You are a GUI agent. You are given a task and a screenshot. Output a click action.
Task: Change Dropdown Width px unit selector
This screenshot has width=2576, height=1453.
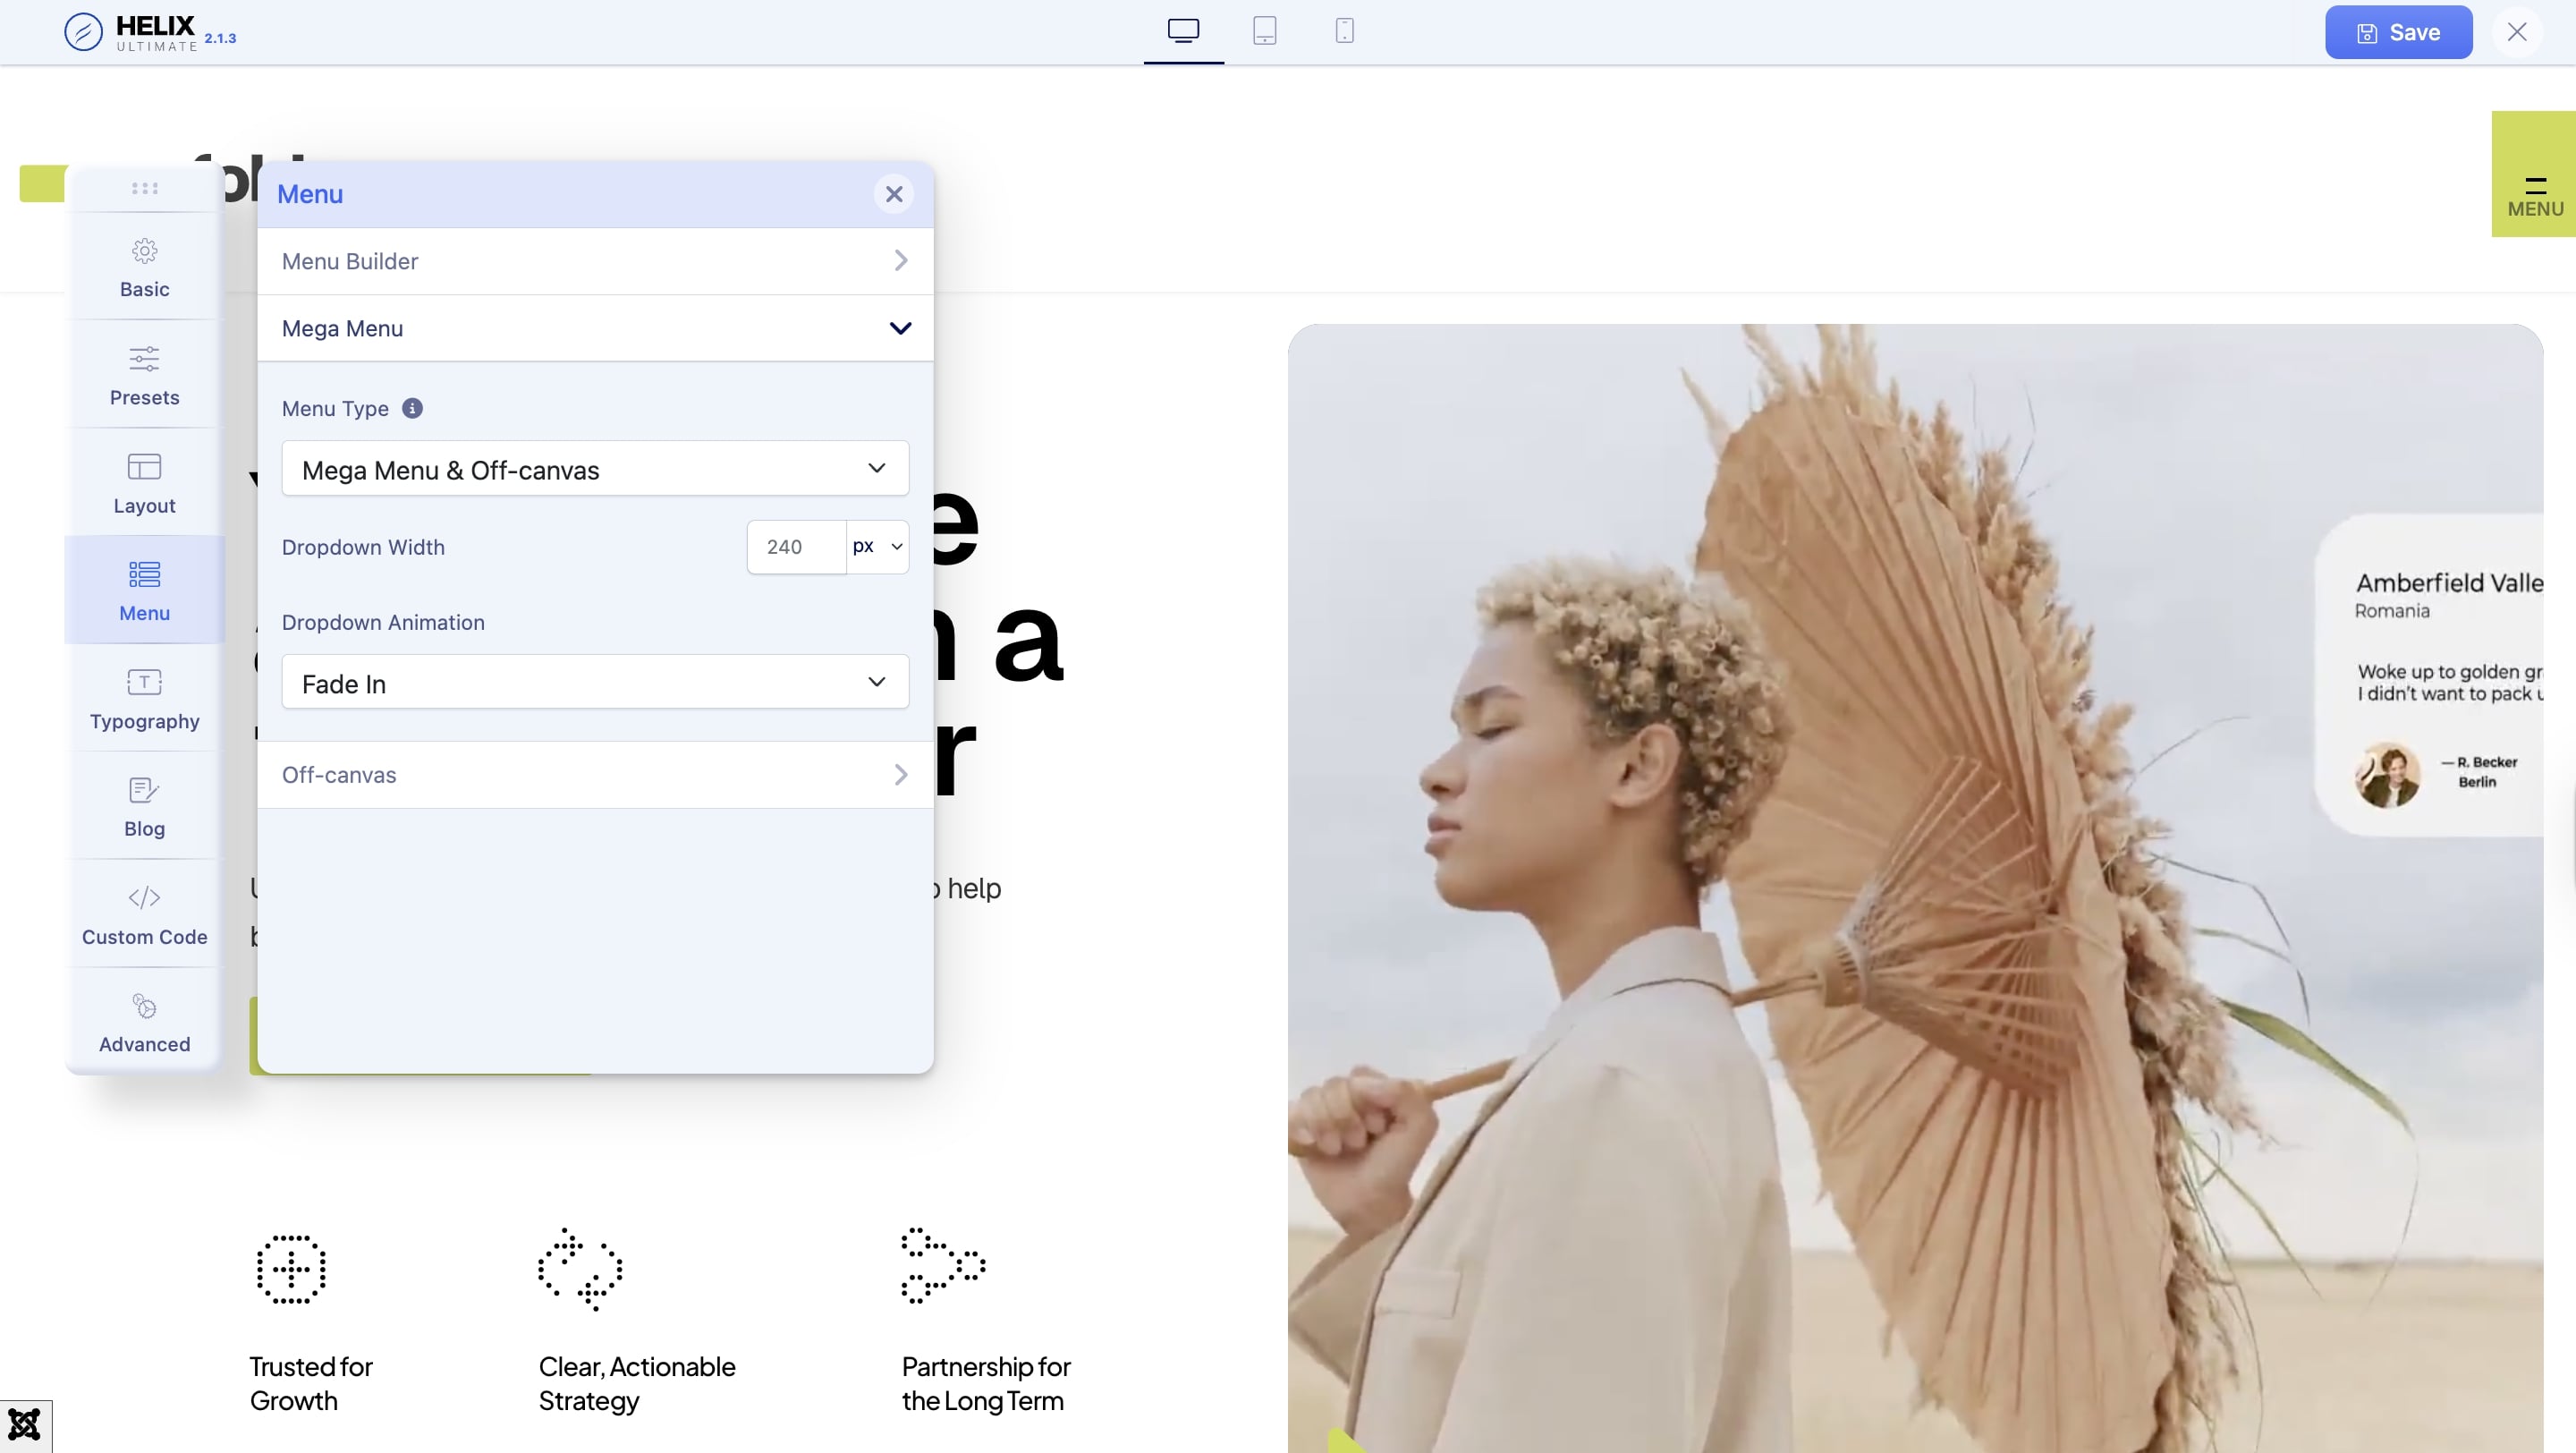tap(877, 547)
